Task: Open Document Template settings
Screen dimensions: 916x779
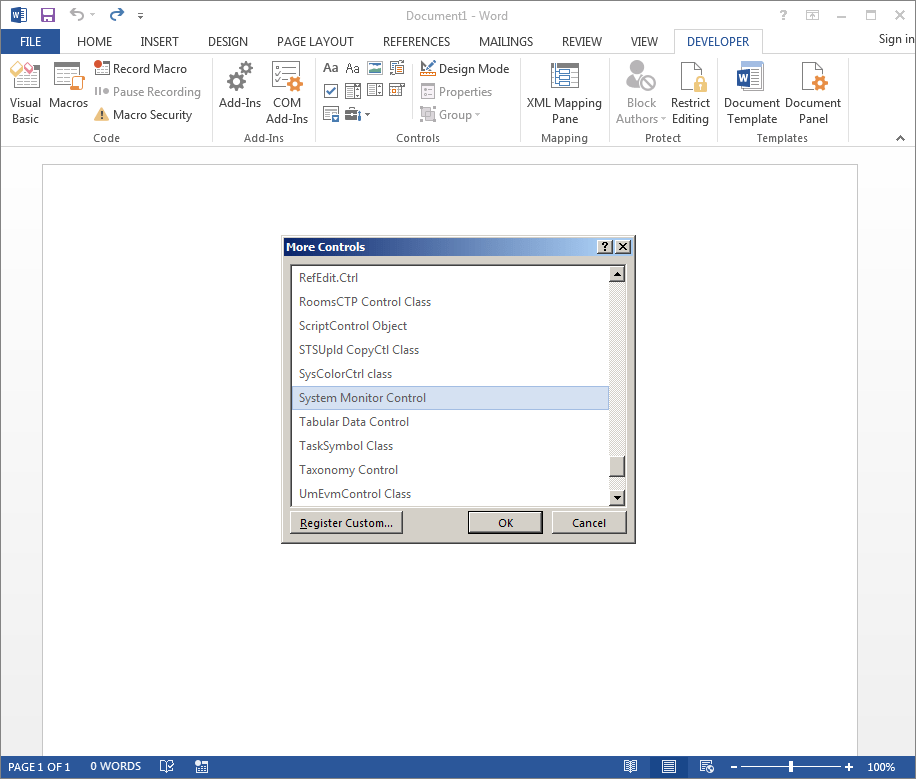Action: click(751, 94)
